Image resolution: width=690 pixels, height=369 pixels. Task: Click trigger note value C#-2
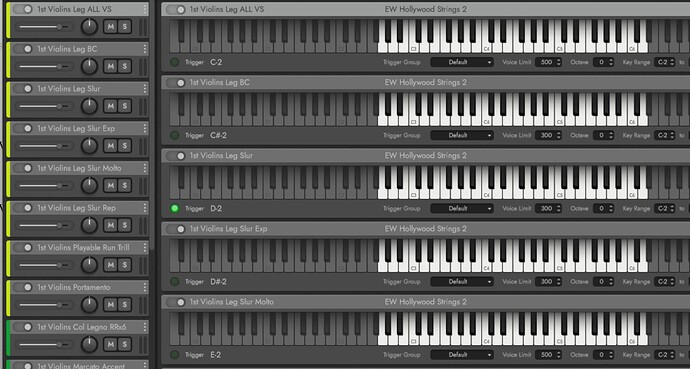tap(219, 135)
